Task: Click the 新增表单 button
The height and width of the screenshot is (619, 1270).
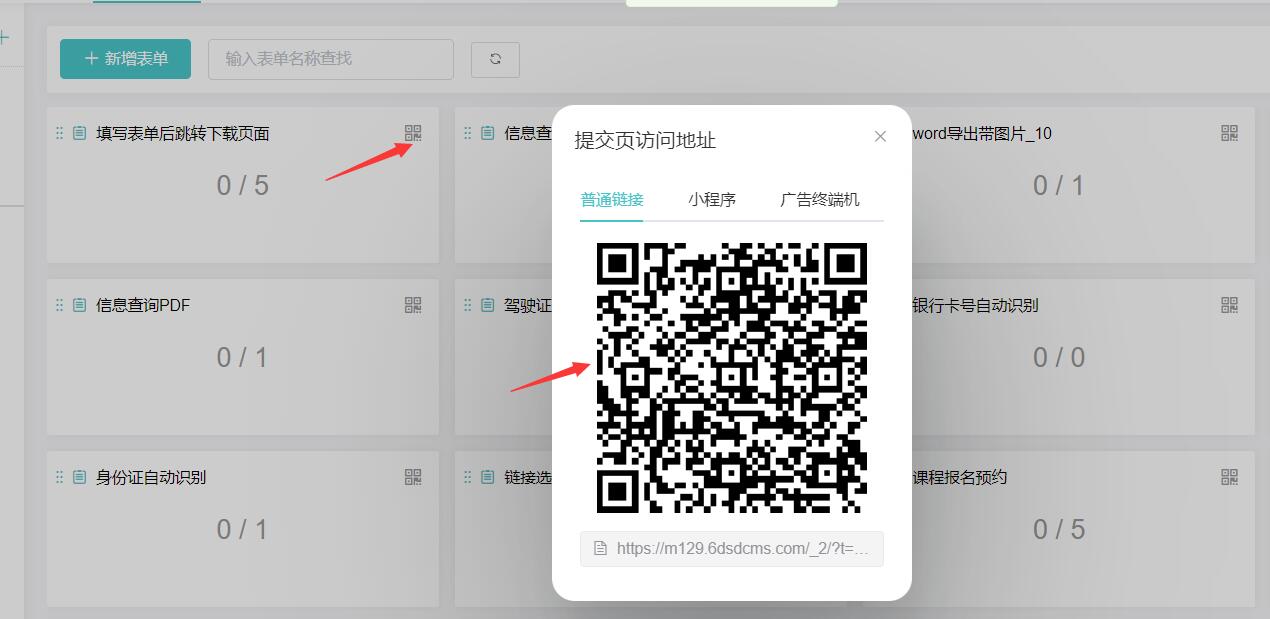Action: click(x=125, y=59)
